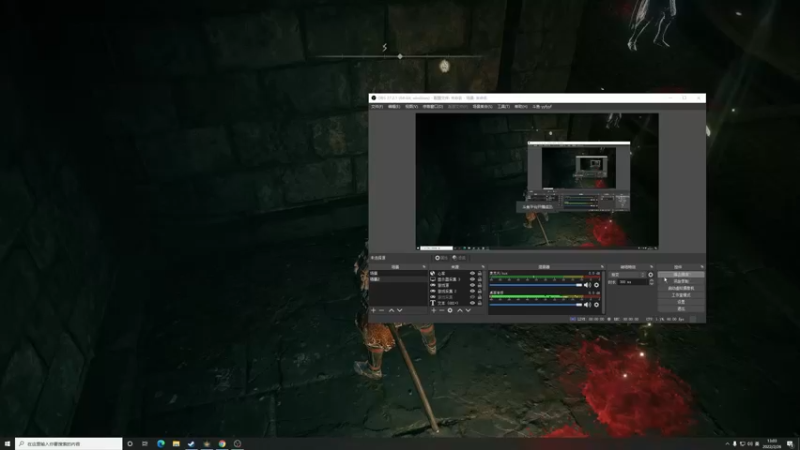Open the scene transition type dropdown
The image size is (800, 450).
coord(628,274)
